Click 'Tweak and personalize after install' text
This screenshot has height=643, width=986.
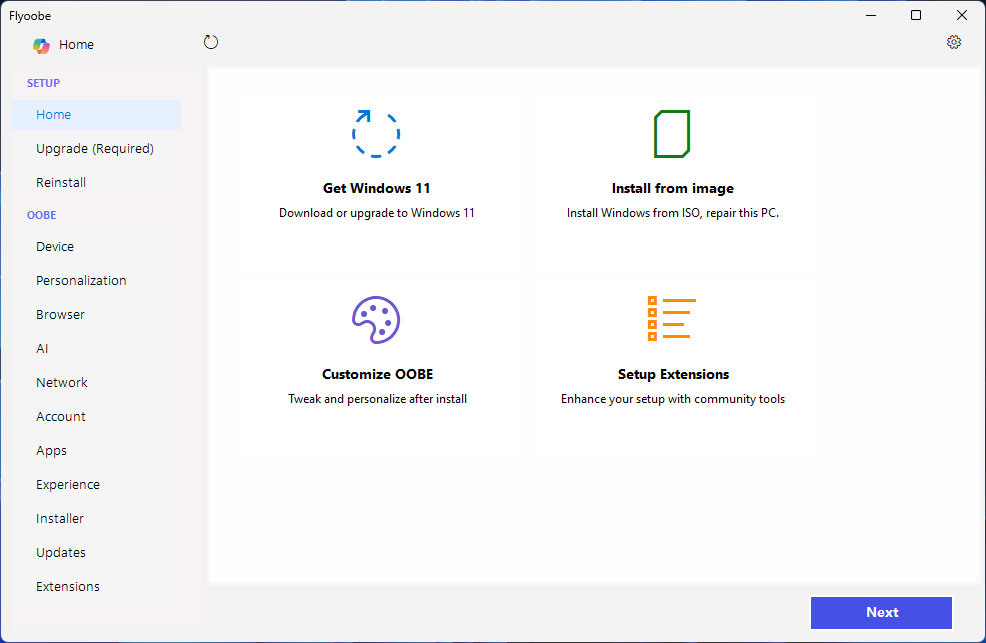pos(377,398)
